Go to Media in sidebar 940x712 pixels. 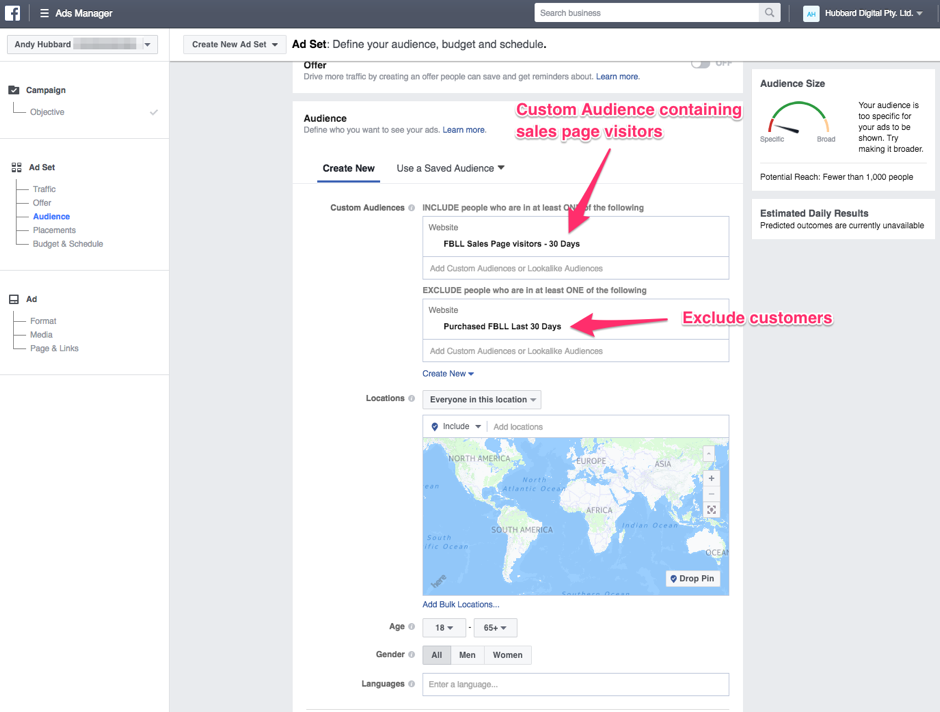click(x=41, y=334)
